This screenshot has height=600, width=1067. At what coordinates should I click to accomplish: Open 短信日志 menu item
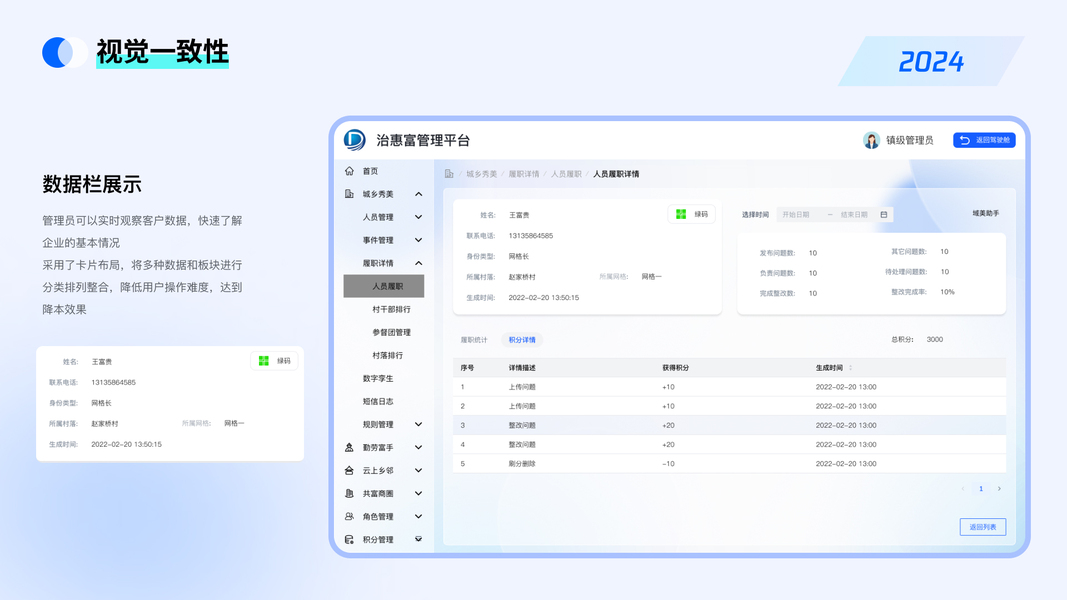(378, 401)
